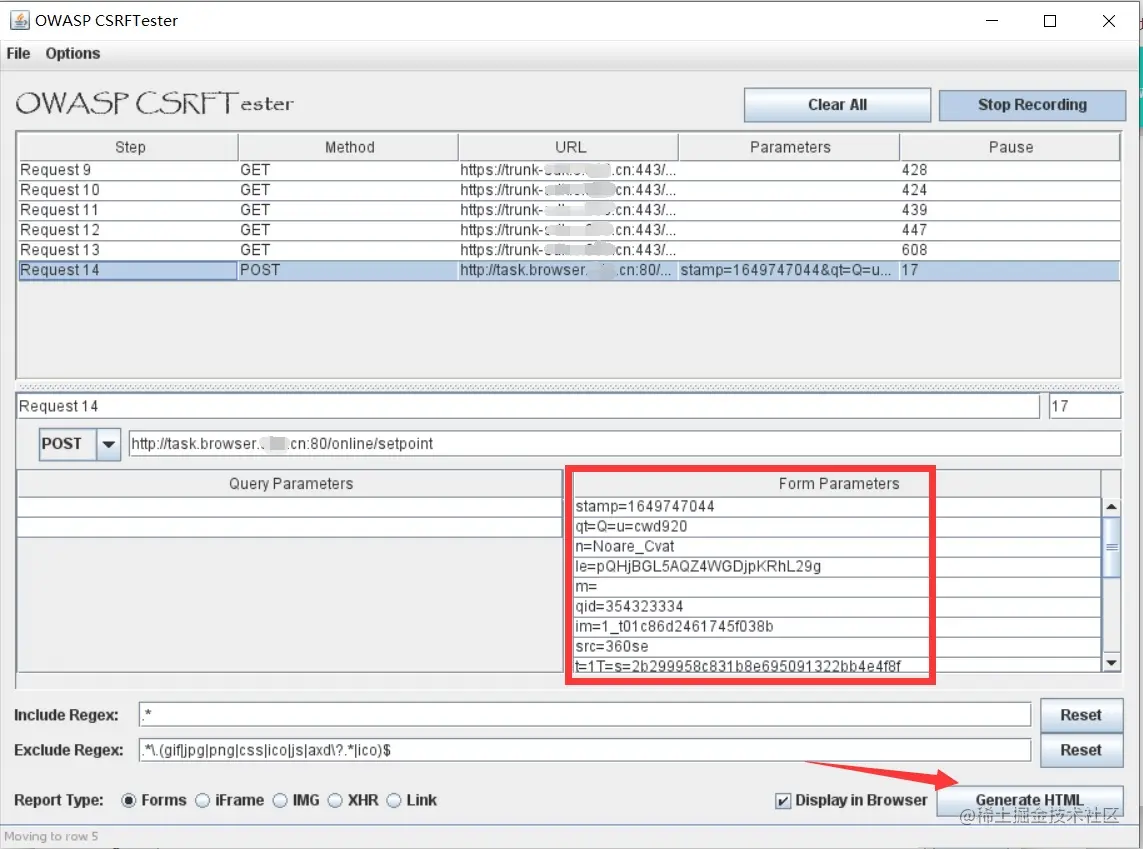Viewport: 1143px width, 849px height.
Task: Click qt=Q=u=cwd920 form parameter
Action: tap(837, 526)
